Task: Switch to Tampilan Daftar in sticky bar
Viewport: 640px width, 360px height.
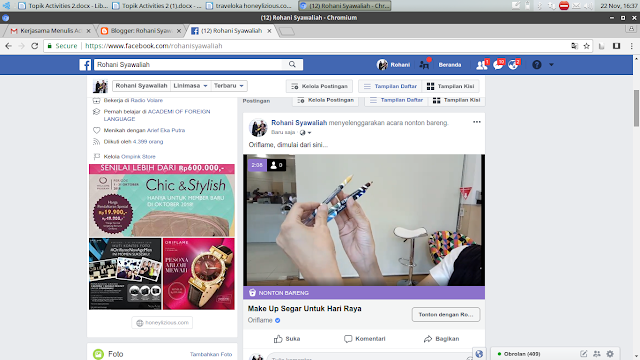Action: pos(390,86)
